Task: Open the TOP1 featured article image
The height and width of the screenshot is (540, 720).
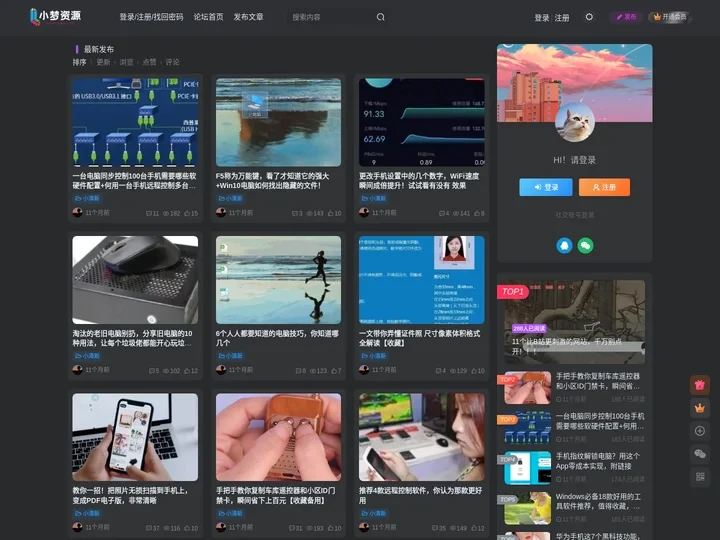Action: (x=574, y=322)
